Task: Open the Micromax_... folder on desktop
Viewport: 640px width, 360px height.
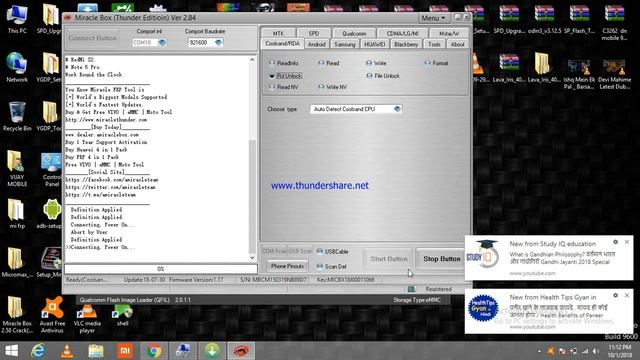Action: (x=17, y=262)
